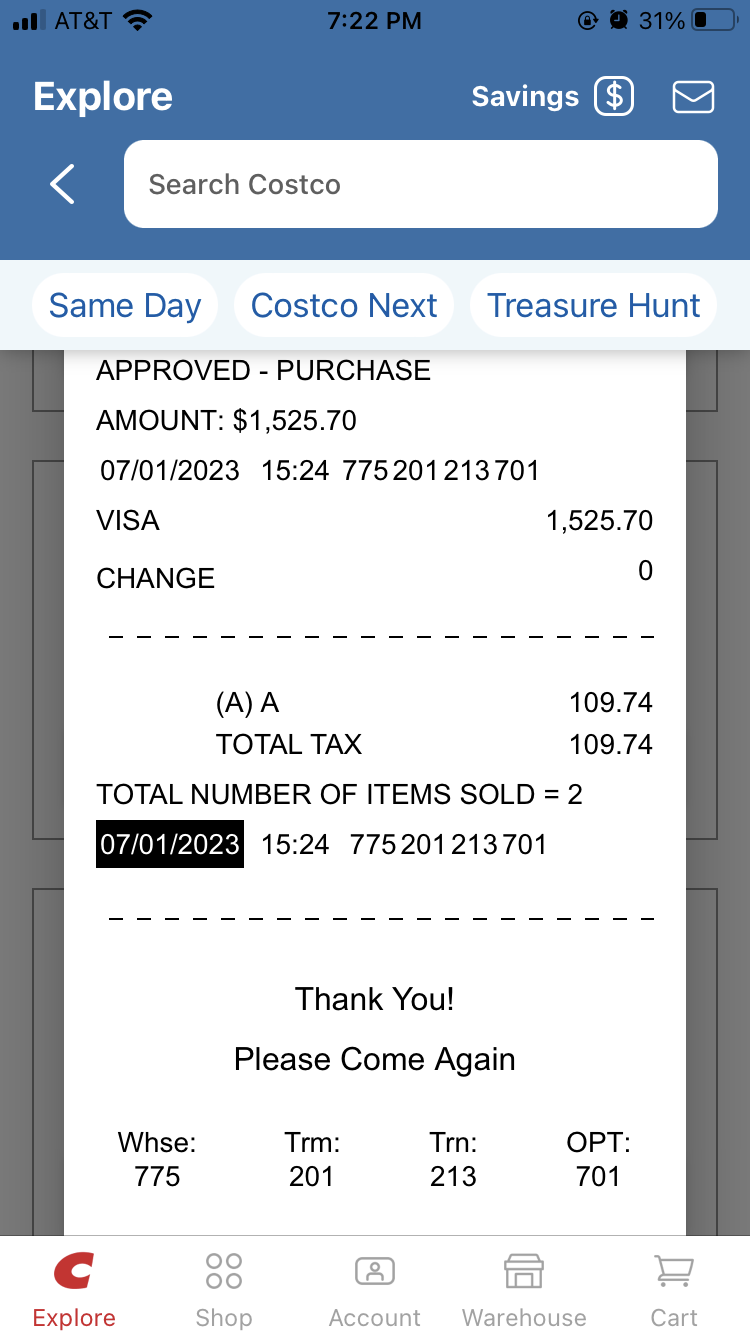The width and height of the screenshot is (750, 1334).
Task: Tap the AMOUNT $1,525.70 line
Action: click(x=226, y=420)
